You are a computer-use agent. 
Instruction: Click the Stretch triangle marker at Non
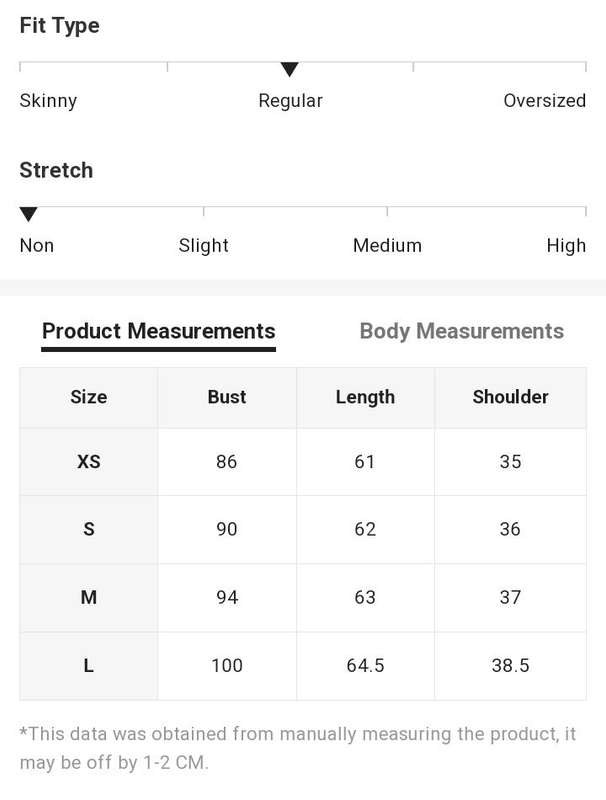(29, 214)
